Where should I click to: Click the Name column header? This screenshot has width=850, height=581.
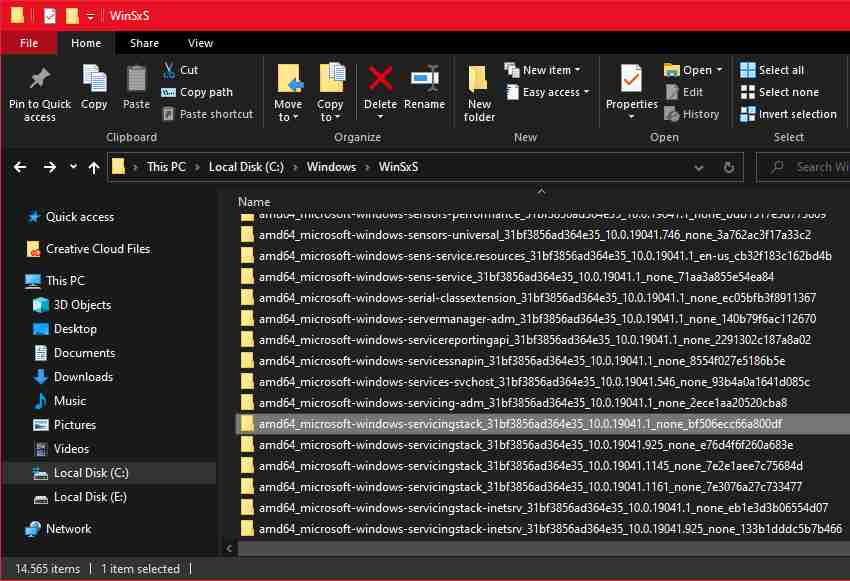tap(254, 202)
